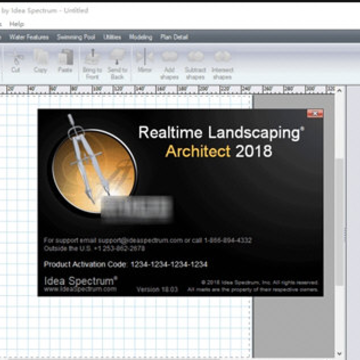This screenshot has width=360, height=360.
Task: Click Add shapes icon
Action: click(x=169, y=64)
